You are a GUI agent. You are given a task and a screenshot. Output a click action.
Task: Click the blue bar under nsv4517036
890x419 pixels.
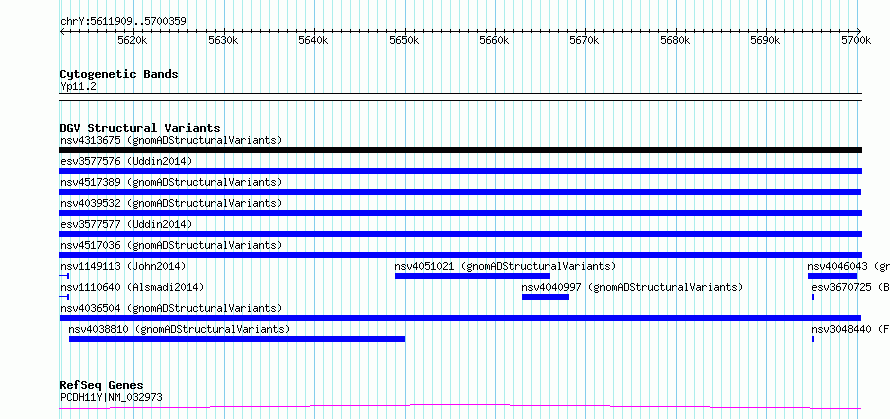(x=460, y=255)
